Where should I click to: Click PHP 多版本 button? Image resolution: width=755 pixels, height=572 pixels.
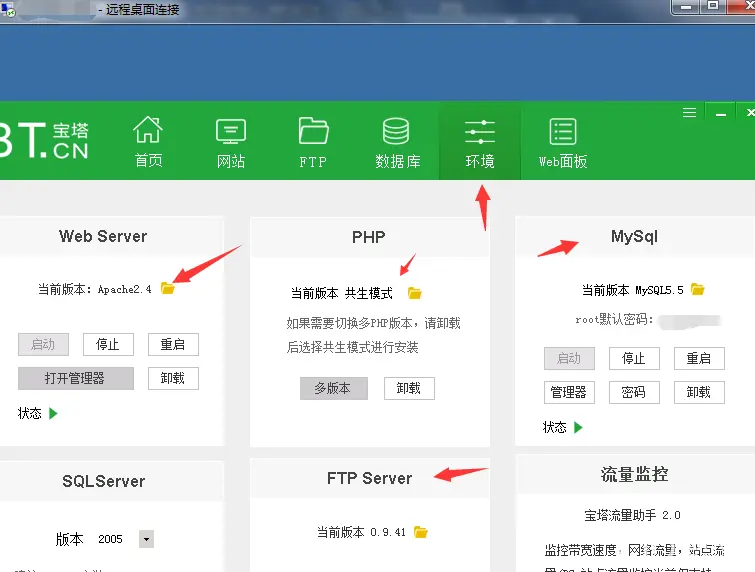pos(334,388)
